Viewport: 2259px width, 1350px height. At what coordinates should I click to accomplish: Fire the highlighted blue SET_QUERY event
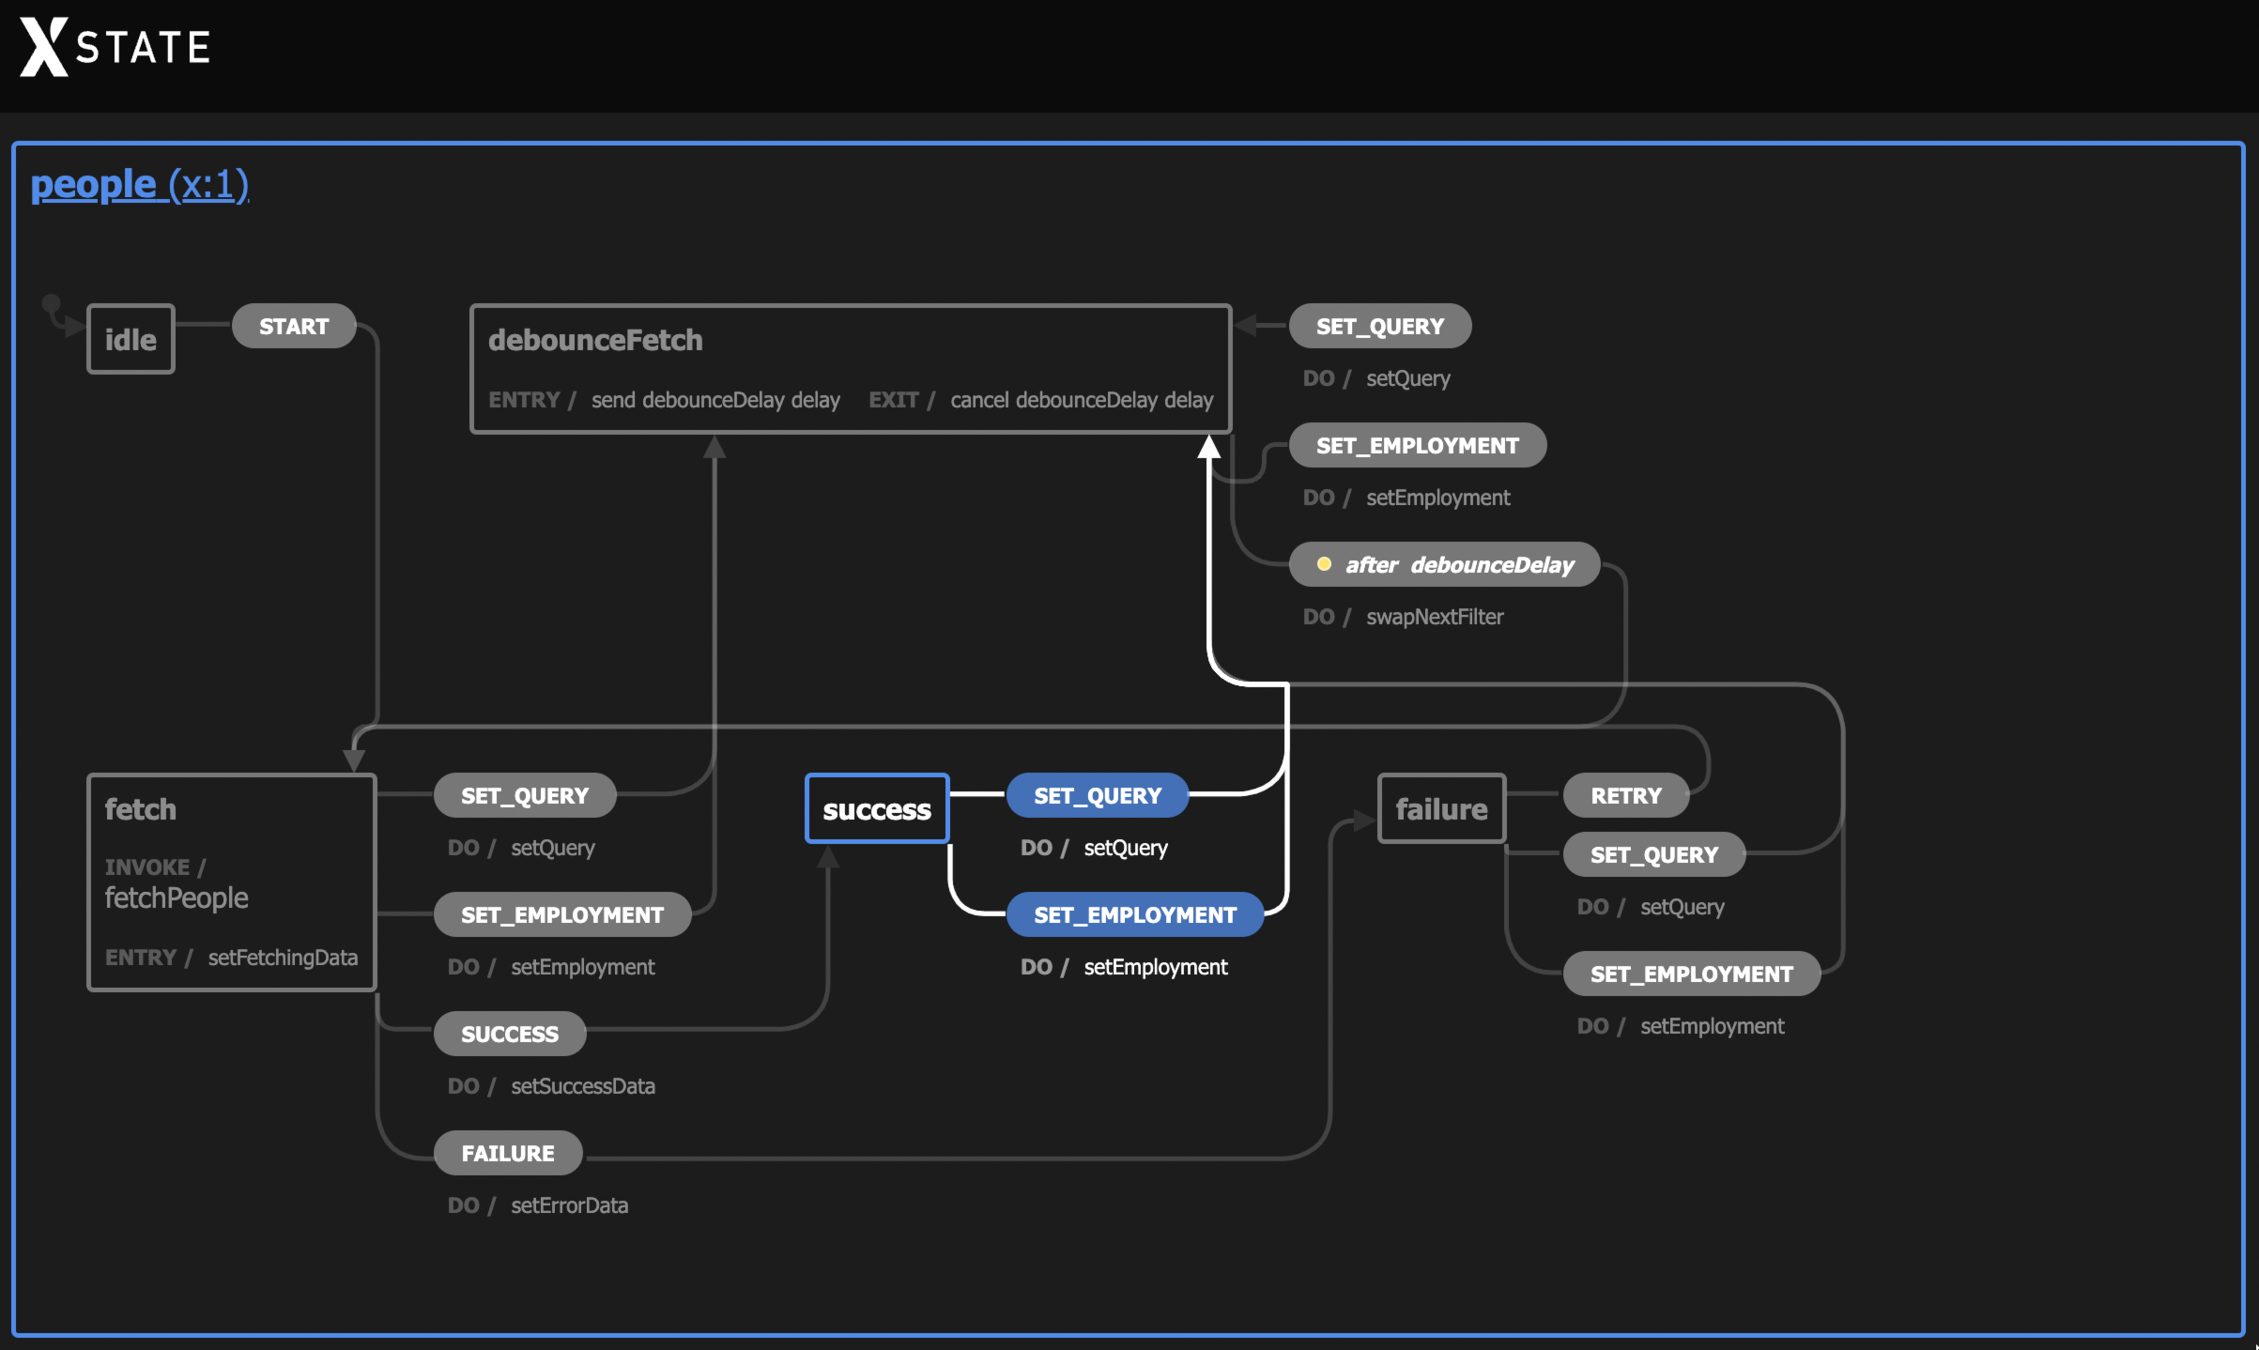(1097, 795)
